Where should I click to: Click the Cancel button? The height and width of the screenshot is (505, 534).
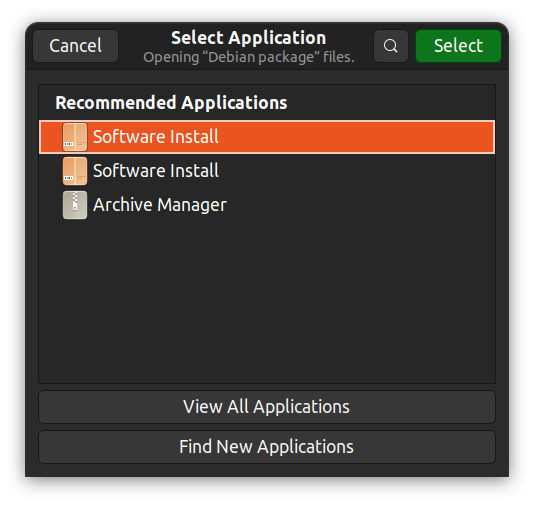[x=75, y=46]
